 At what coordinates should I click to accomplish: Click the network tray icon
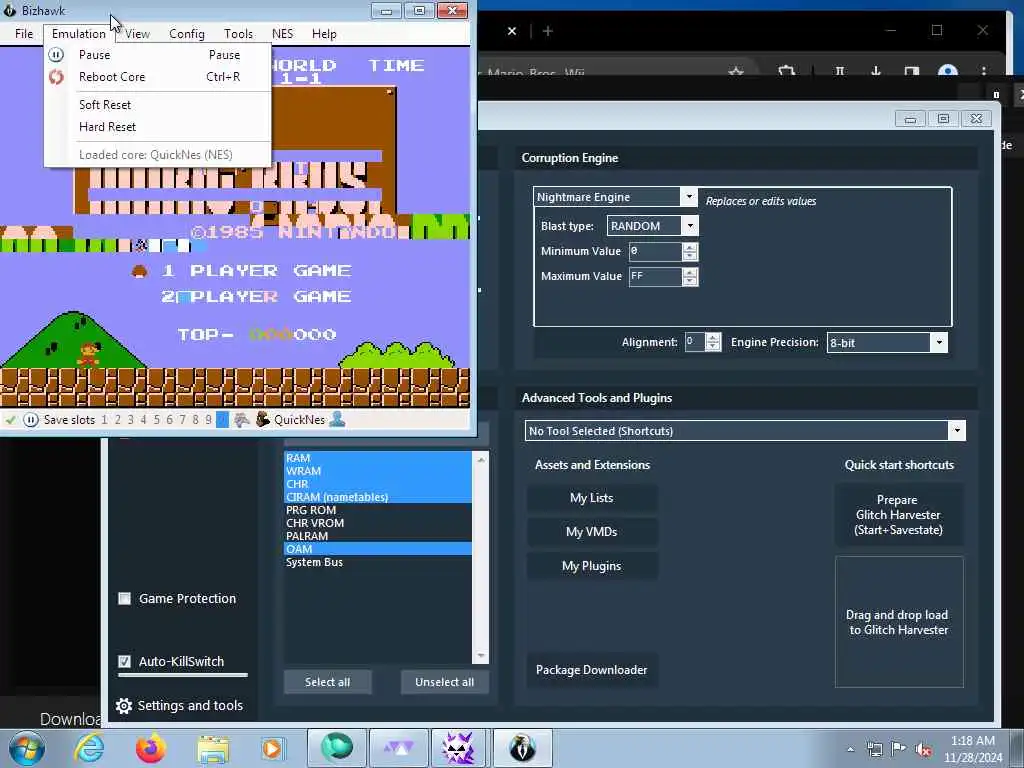tap(874, 750)
